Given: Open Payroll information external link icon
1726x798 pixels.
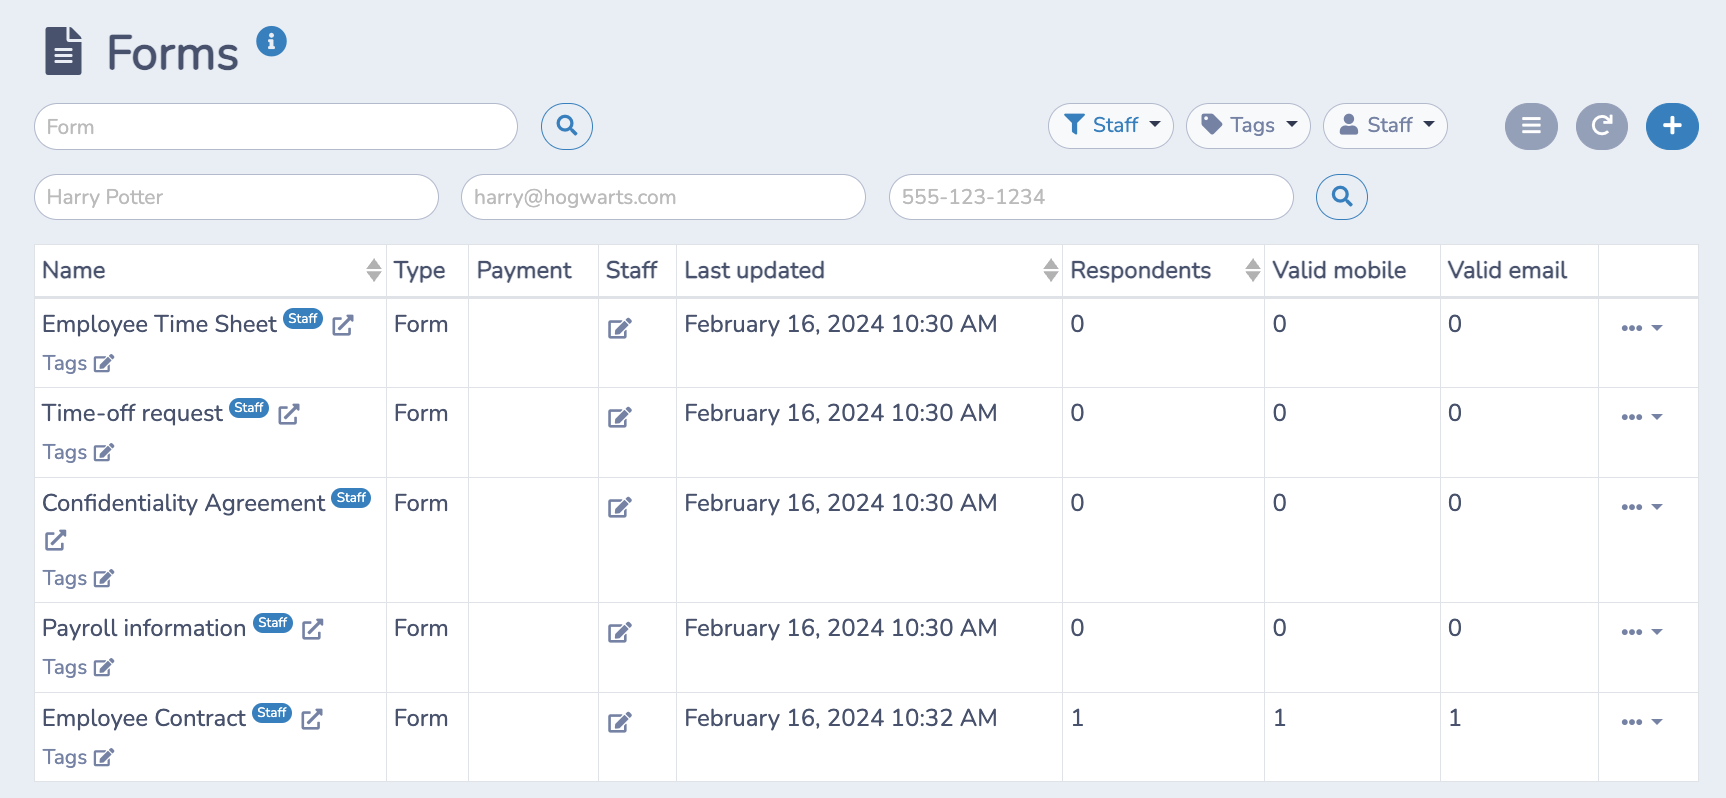Looking at the screenshot, I should point(313,629).
